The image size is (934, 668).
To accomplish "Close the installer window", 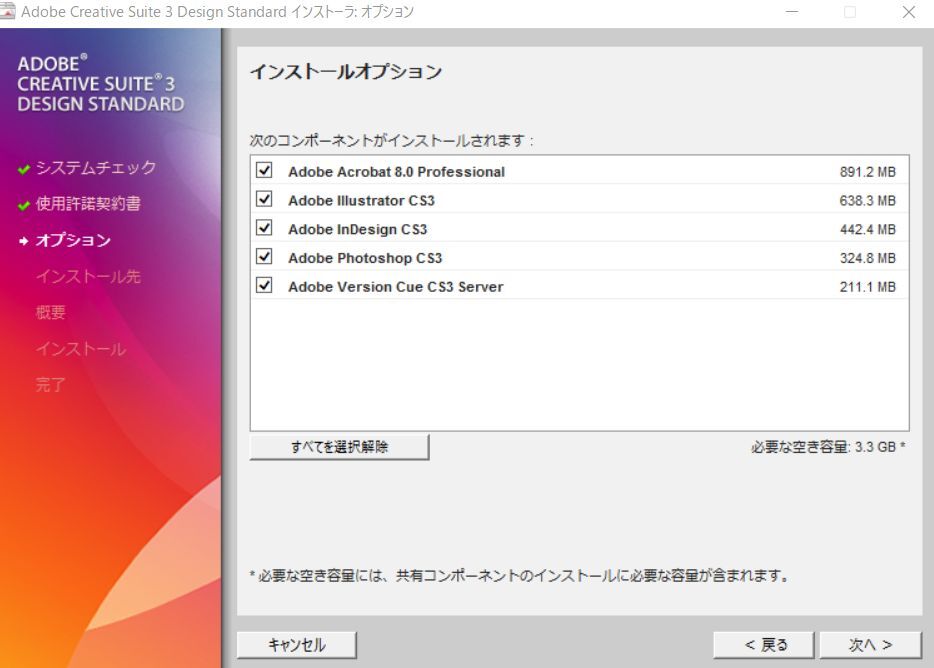I will click(908, 12).
